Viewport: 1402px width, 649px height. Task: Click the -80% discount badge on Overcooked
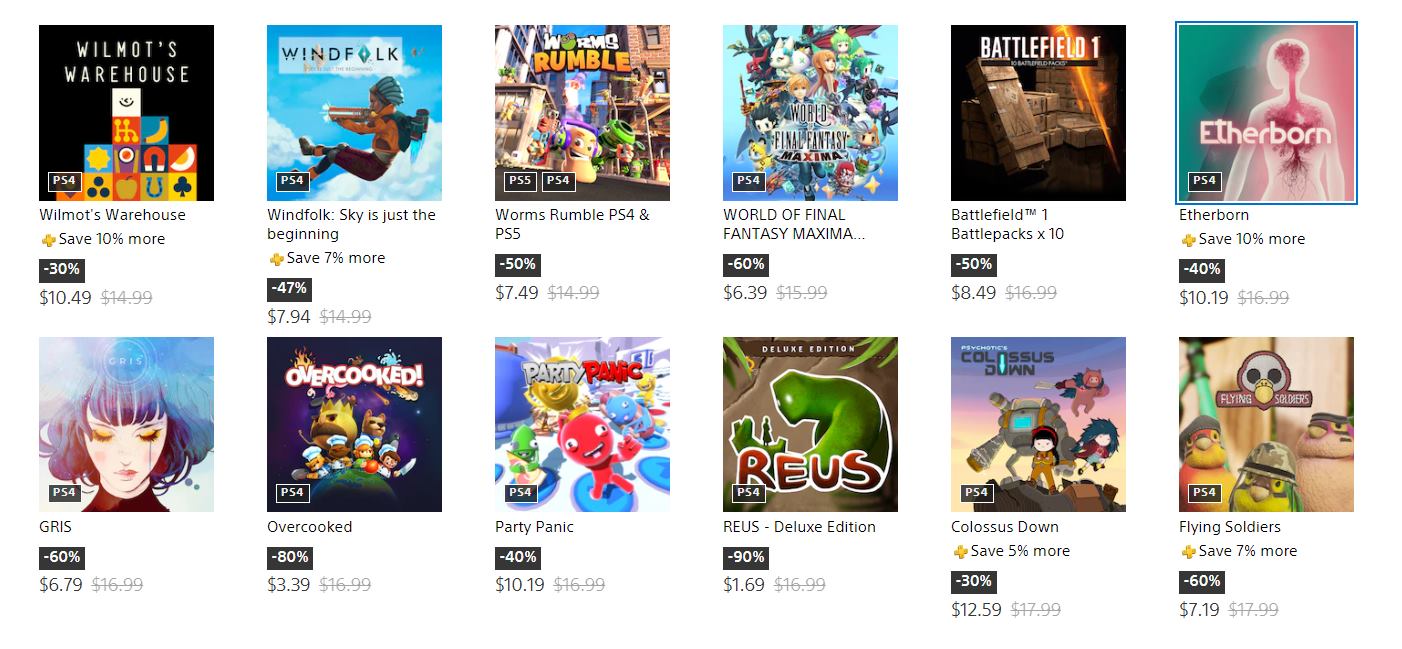pos(289,557)
